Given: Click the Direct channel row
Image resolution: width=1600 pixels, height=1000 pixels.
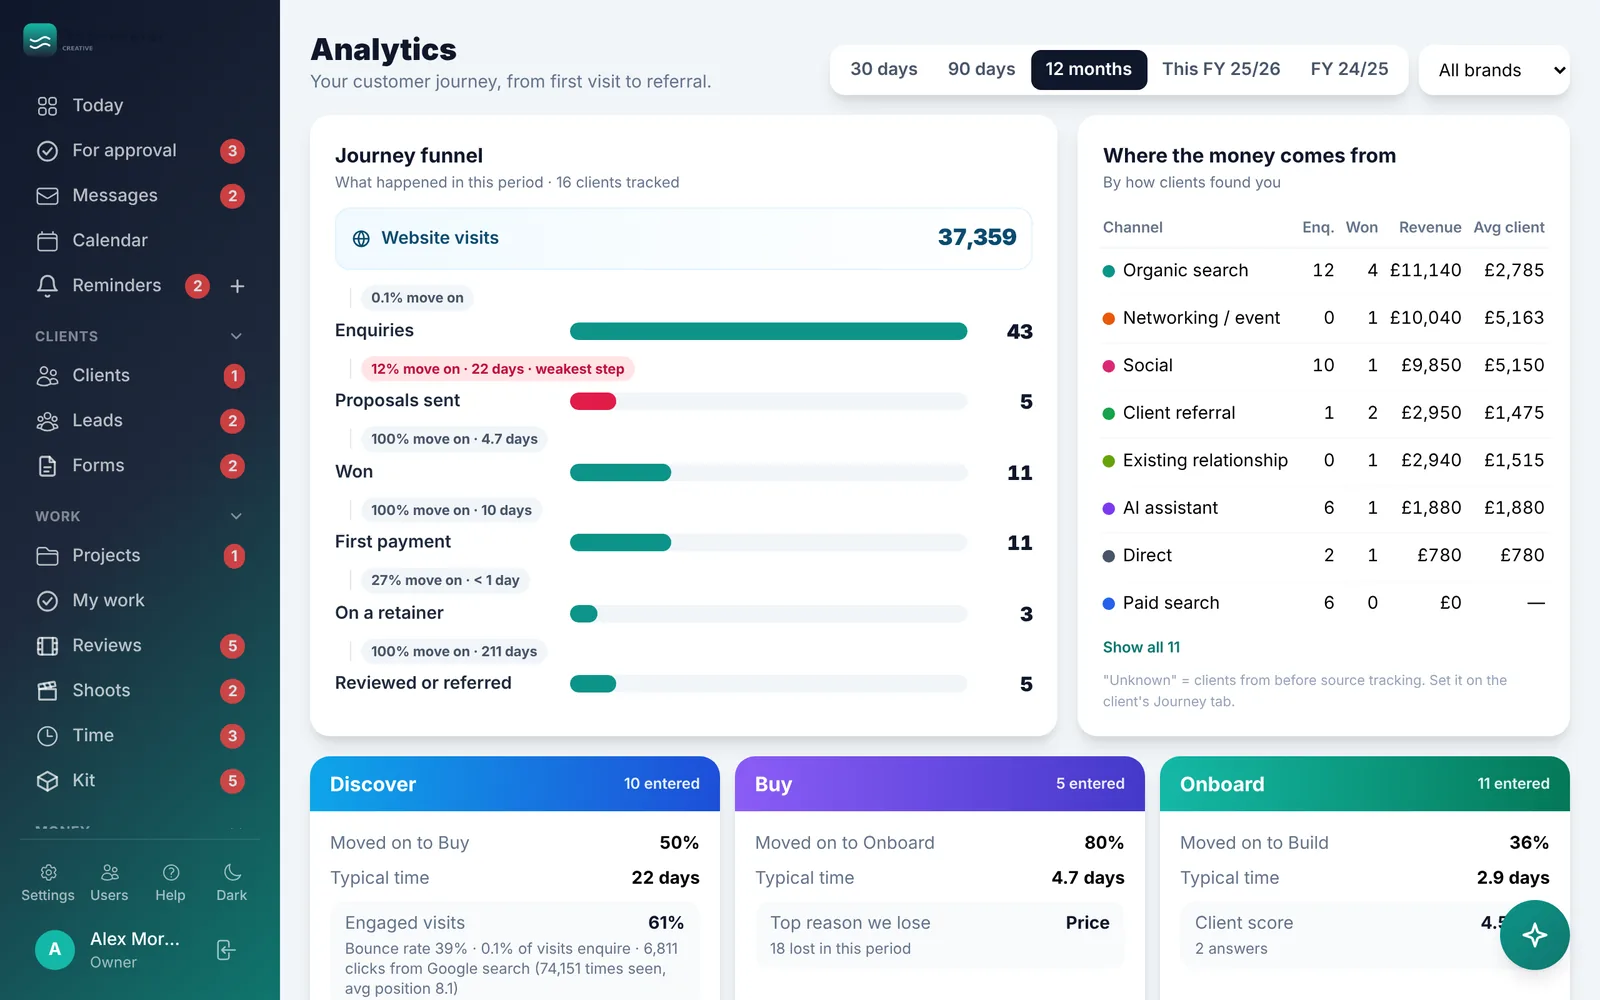Looking at the screenshot, I should [x=1324, y=555].
